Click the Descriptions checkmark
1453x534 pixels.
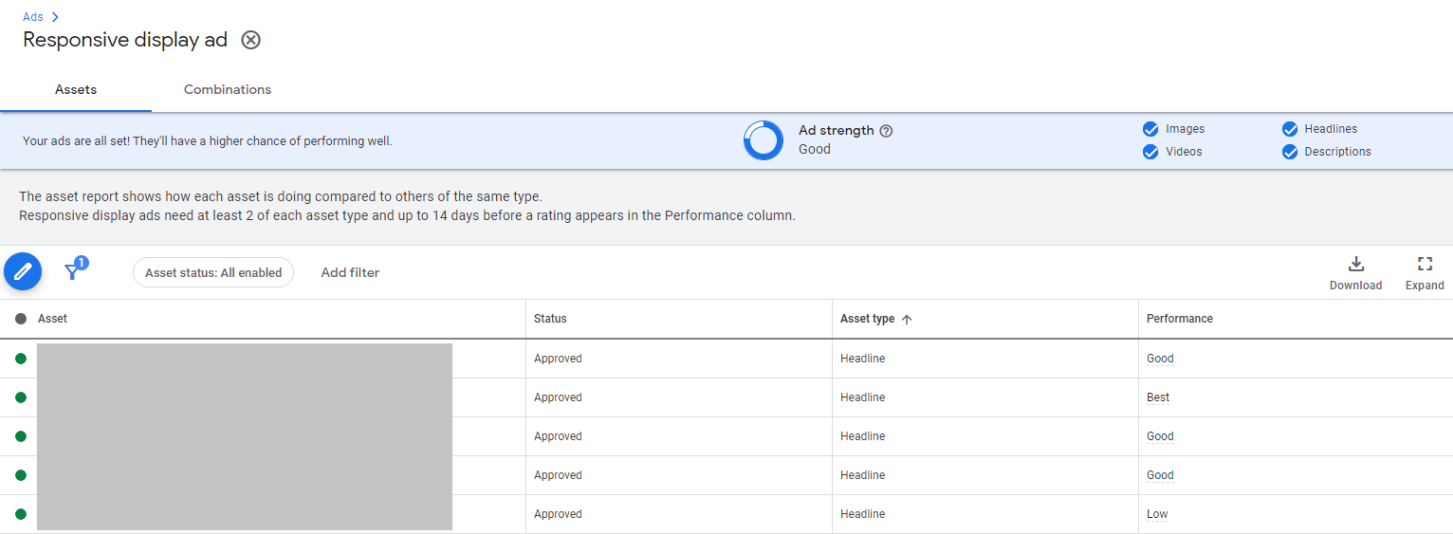1289,152
